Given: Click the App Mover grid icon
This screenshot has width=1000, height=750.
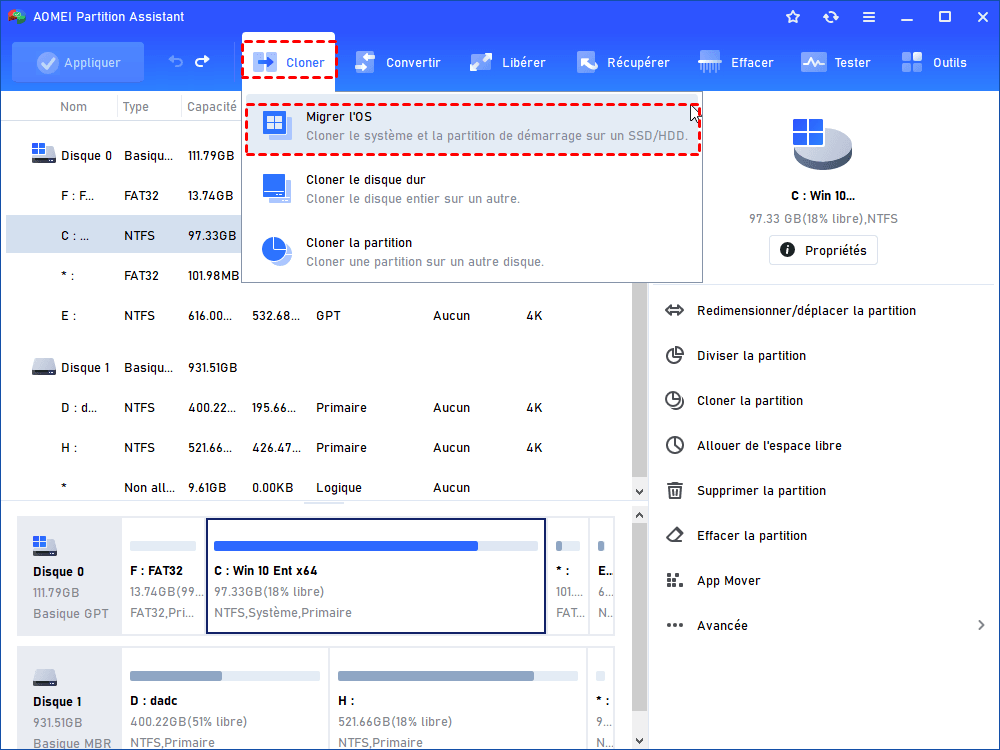Looking at the screenshot, I should coord(674,580).
